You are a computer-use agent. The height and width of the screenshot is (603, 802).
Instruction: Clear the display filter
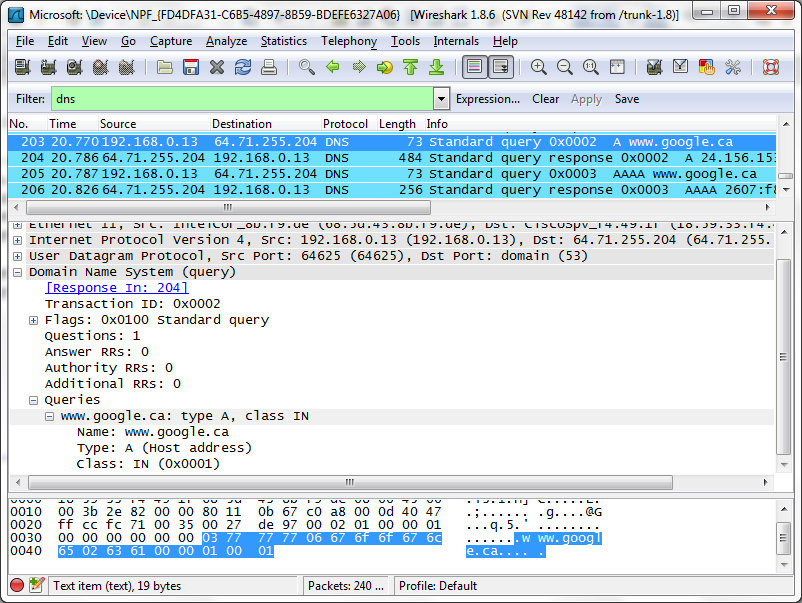point(545,99)
